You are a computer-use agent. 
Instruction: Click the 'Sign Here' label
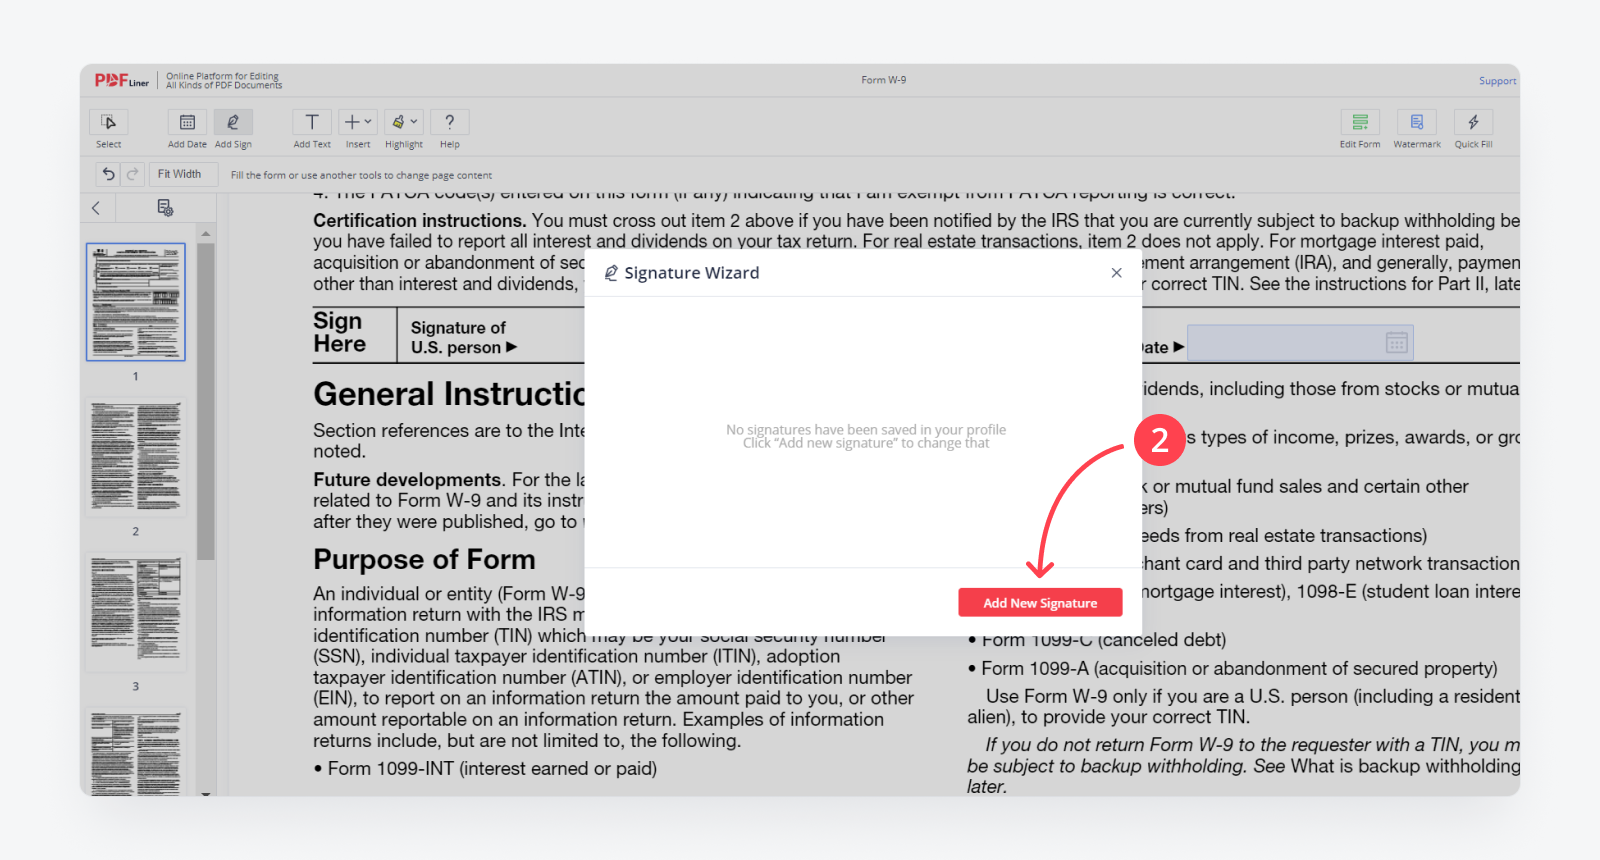339,333
